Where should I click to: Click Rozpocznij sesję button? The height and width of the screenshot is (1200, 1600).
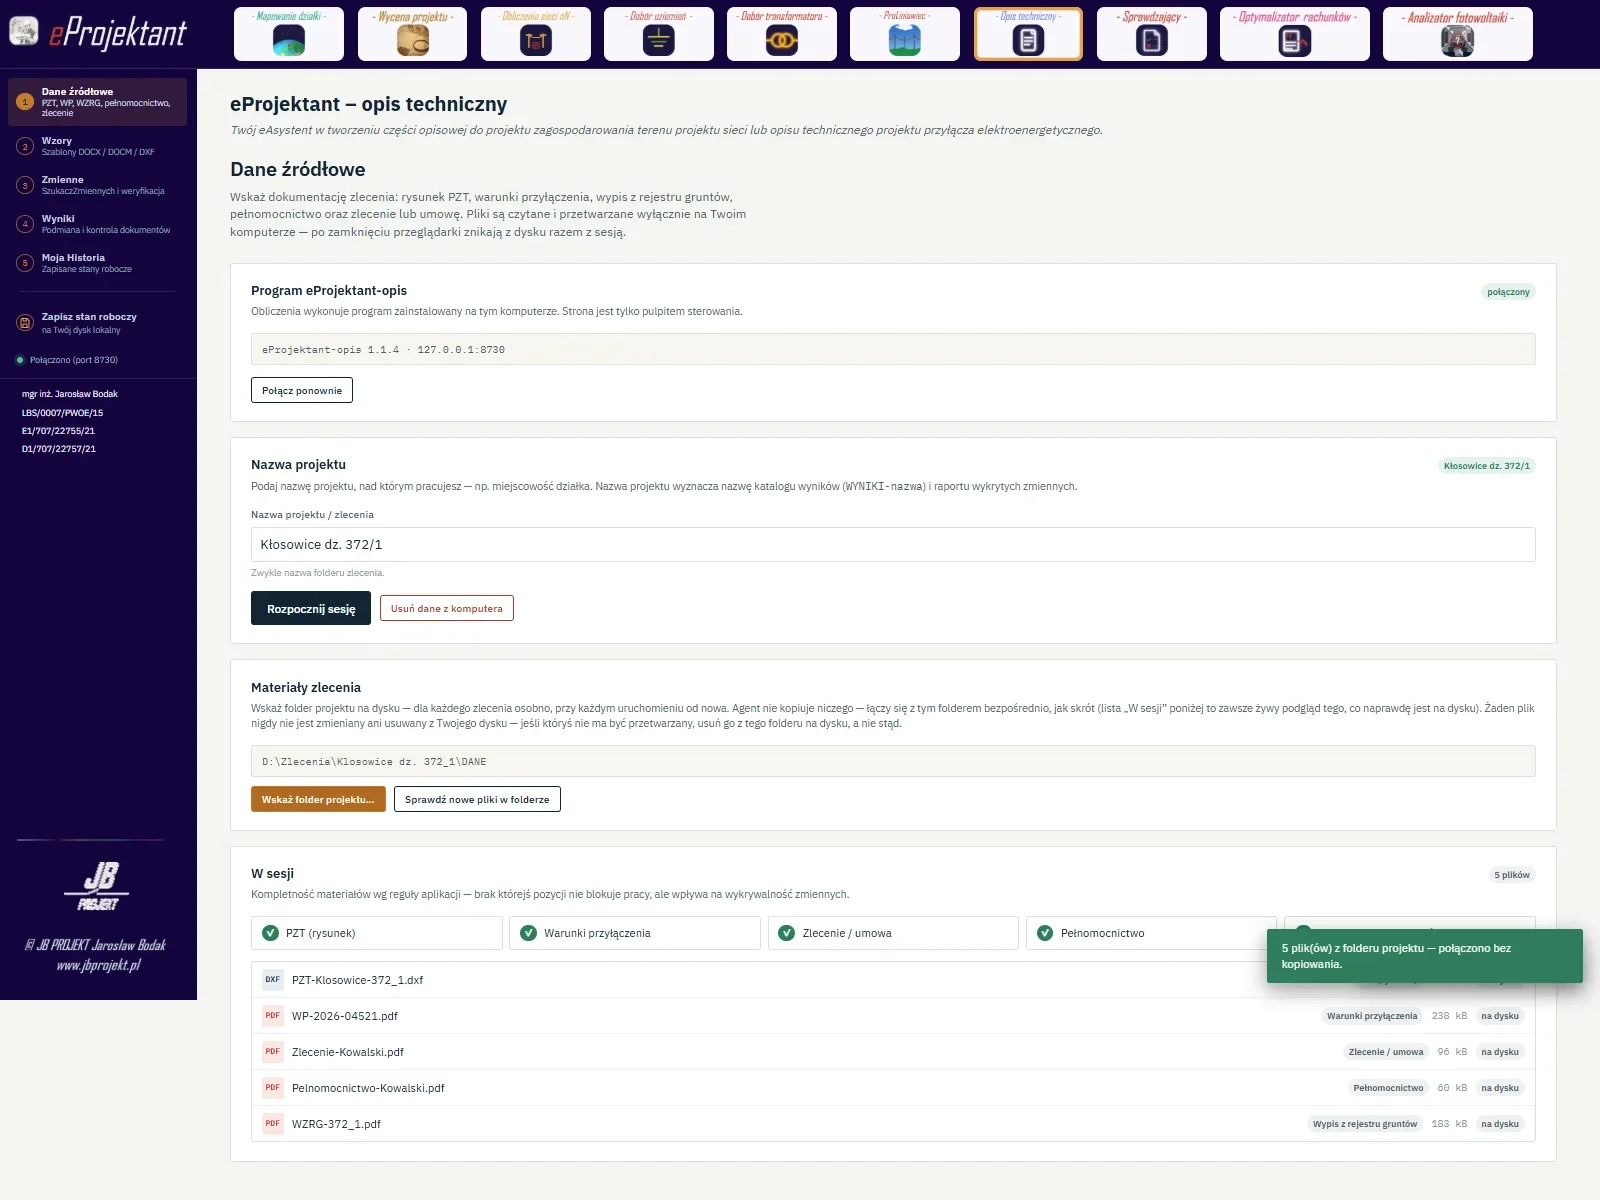tap(311, 608)
